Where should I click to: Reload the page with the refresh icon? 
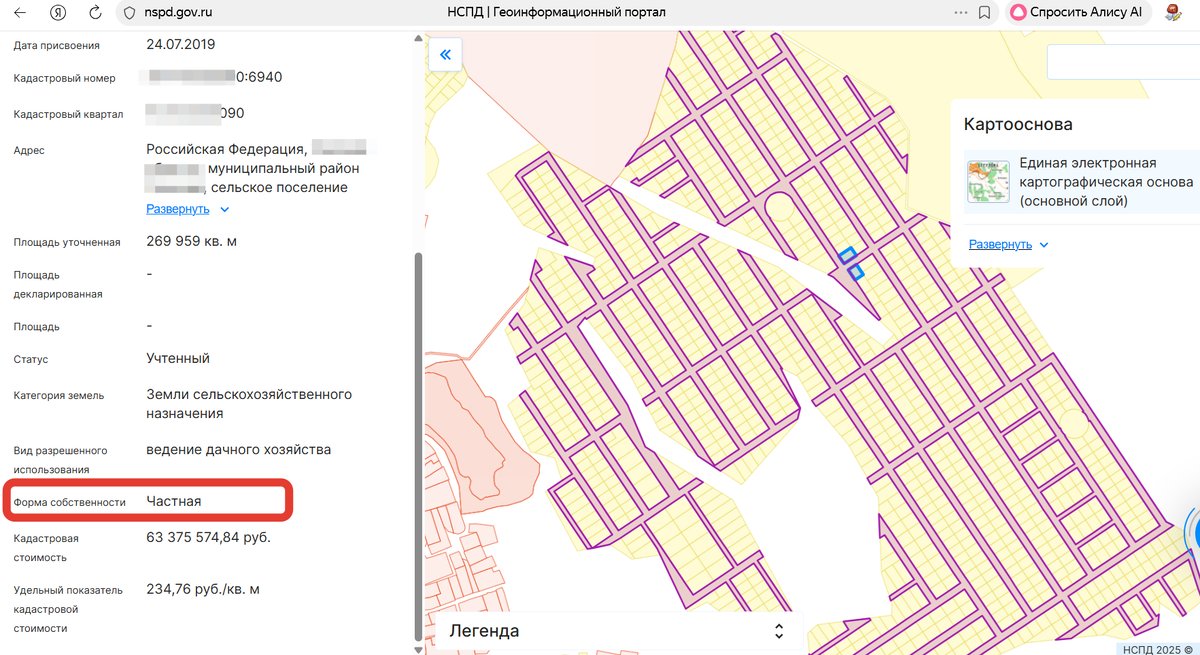[x=94, y=12]
